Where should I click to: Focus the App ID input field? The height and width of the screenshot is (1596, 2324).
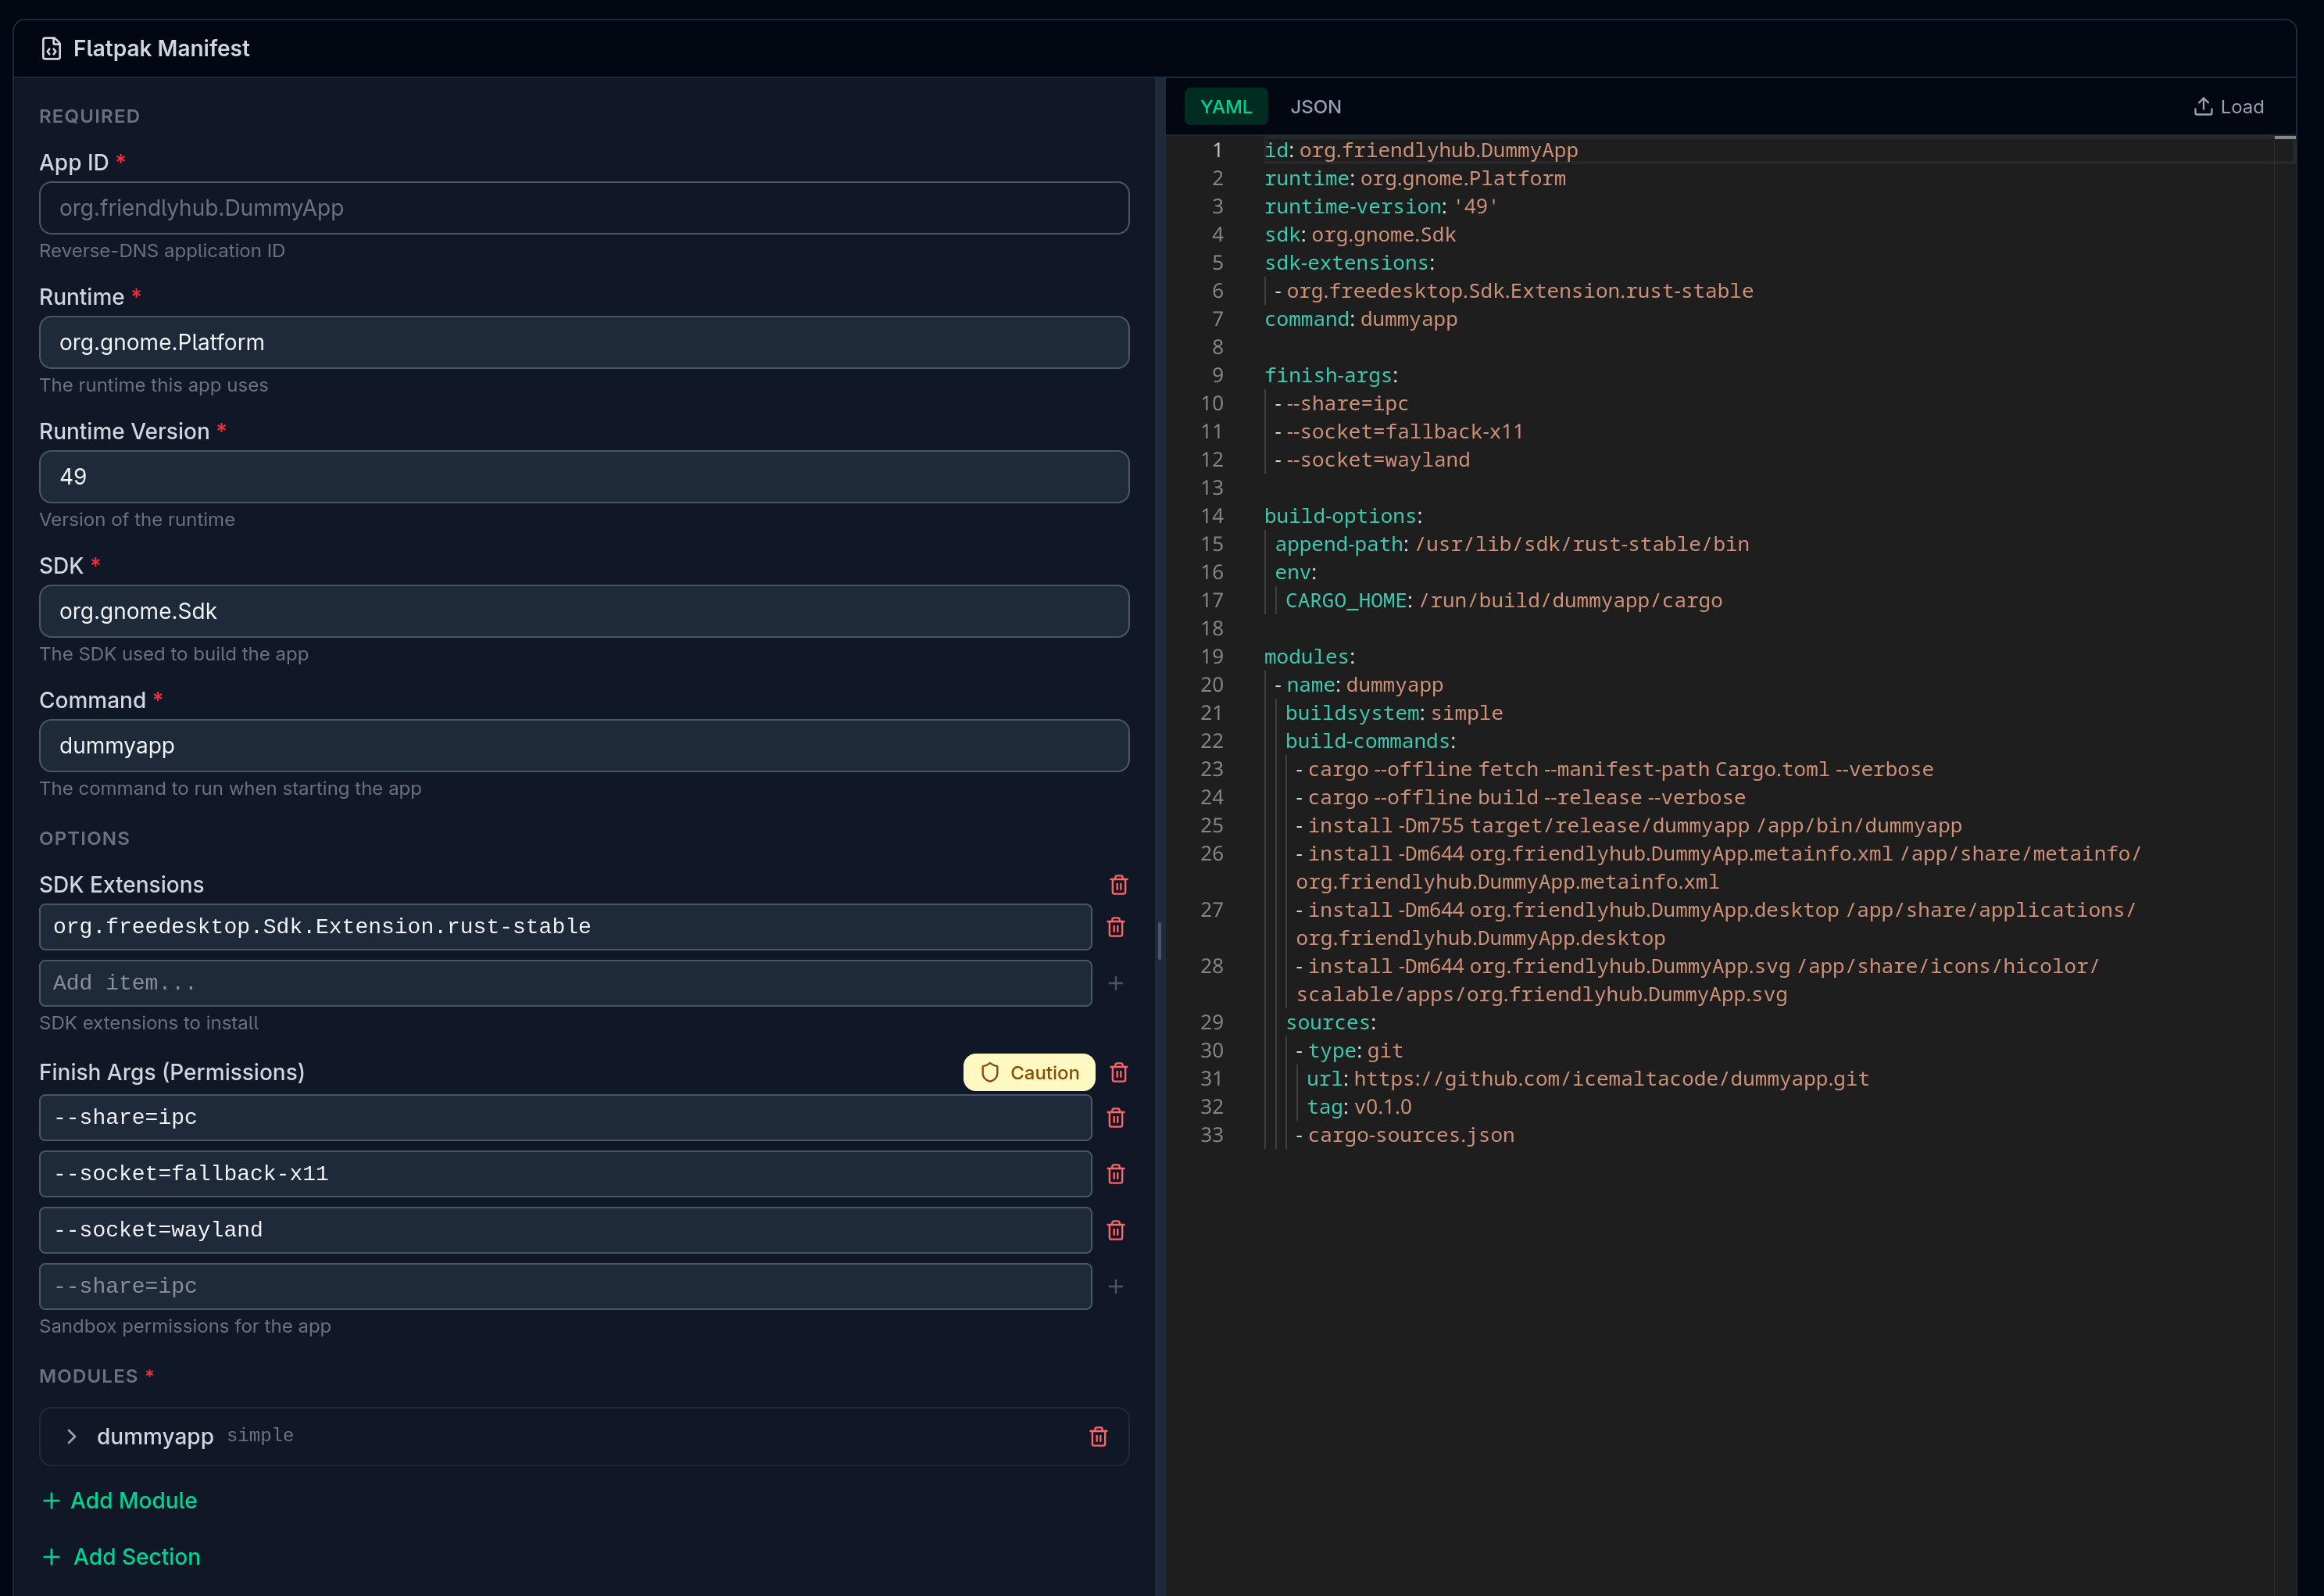[584, 208]
